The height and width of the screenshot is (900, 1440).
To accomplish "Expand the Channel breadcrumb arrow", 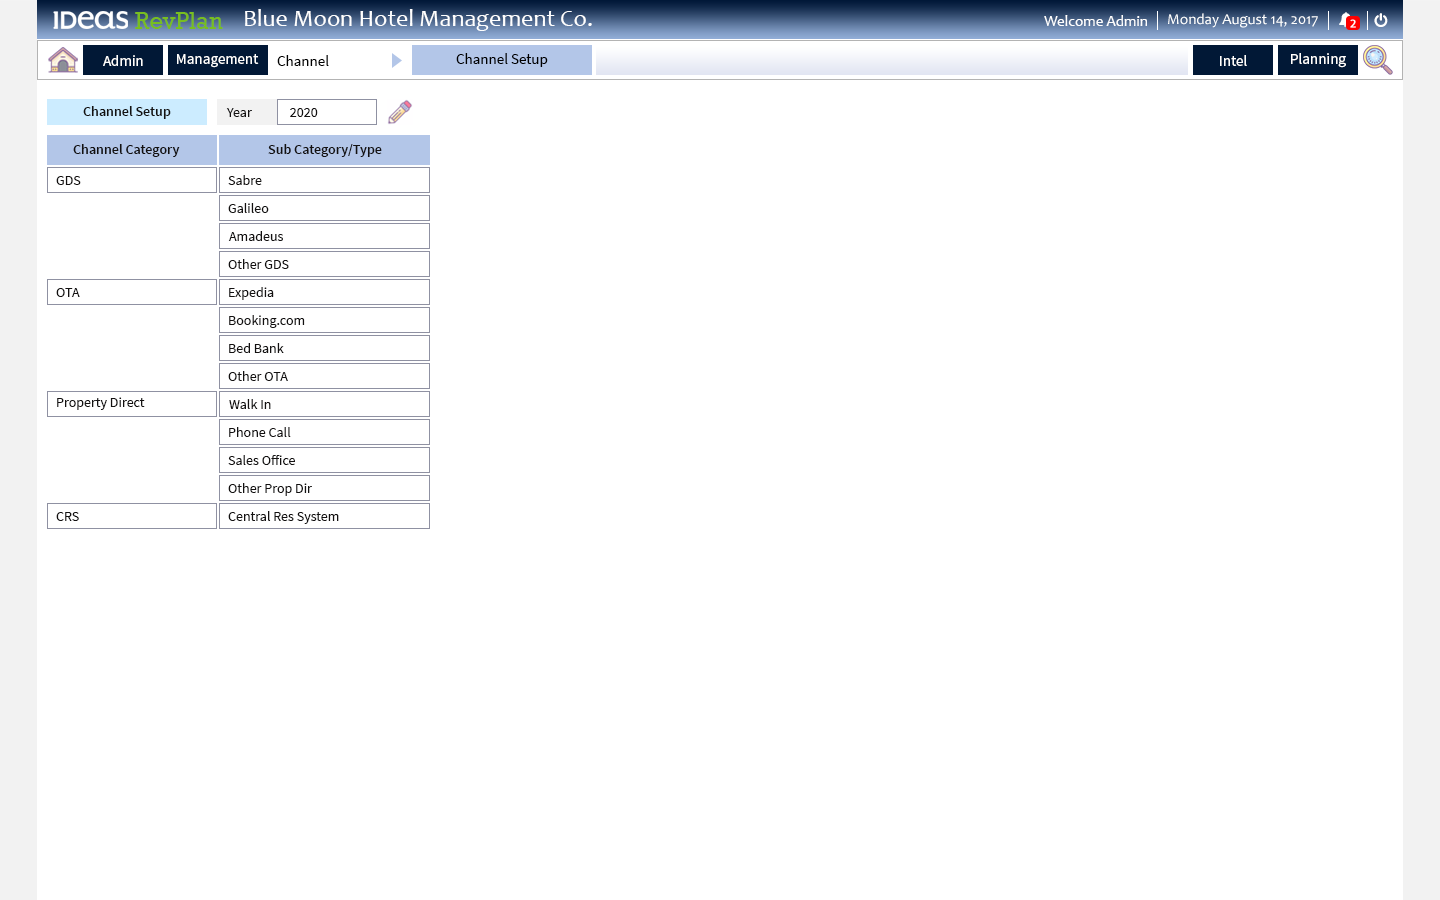I will coord(396,60).
